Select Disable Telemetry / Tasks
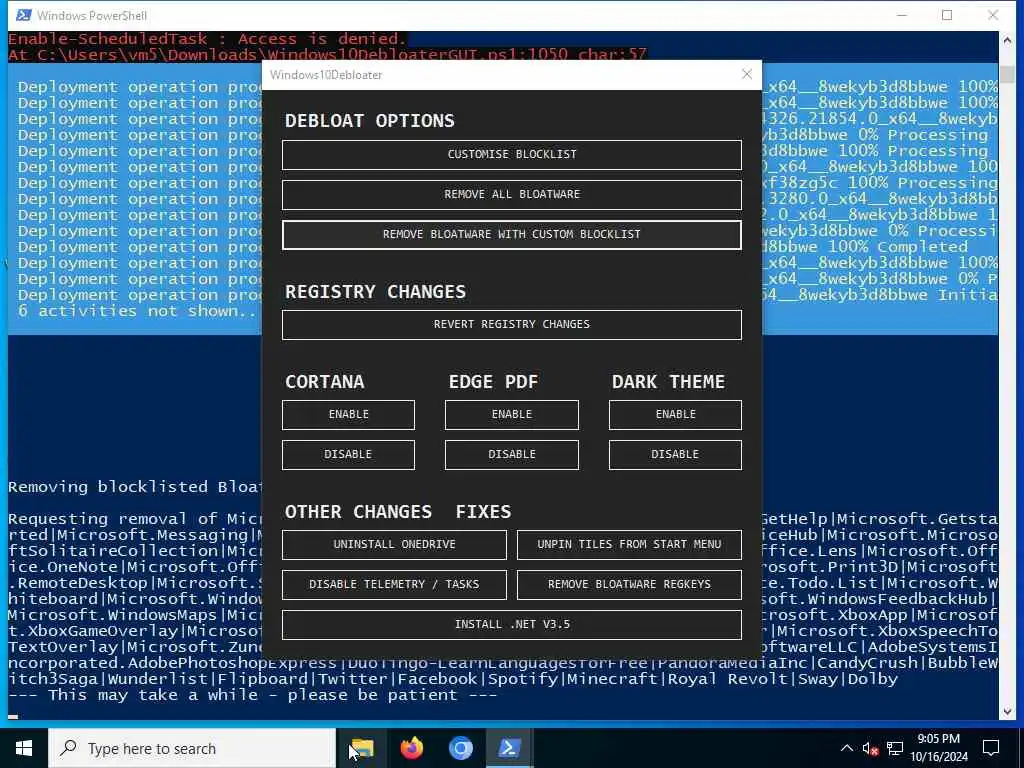Image resolution: width=1024 pixels, height=768 pixels. pyautogui.click(x=394, y=584)
